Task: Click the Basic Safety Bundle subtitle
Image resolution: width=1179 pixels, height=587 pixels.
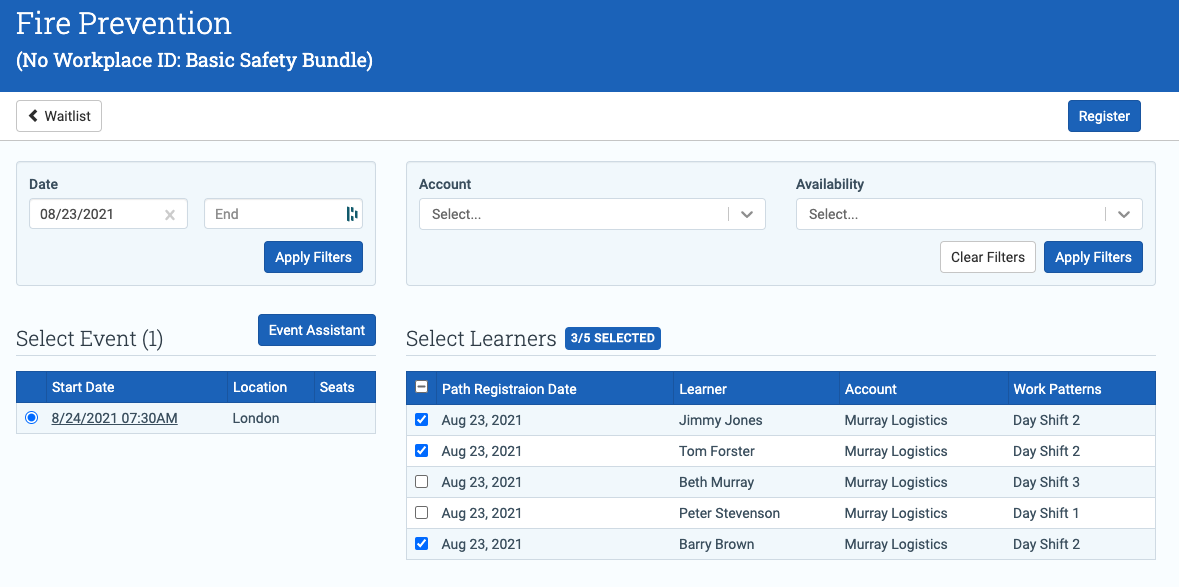Action: [x=194, y=60]
